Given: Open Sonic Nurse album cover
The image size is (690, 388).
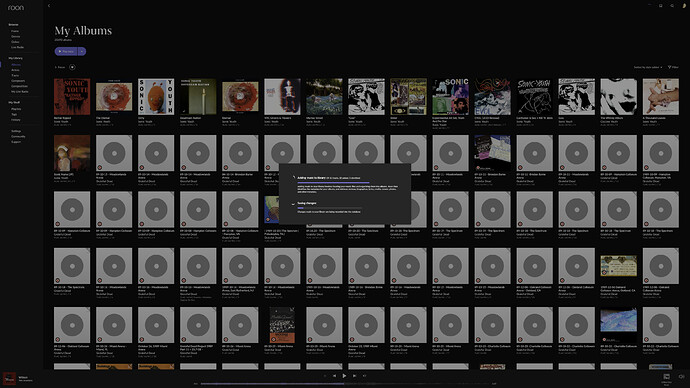Looking at the screenshot, I should [72, 153].
